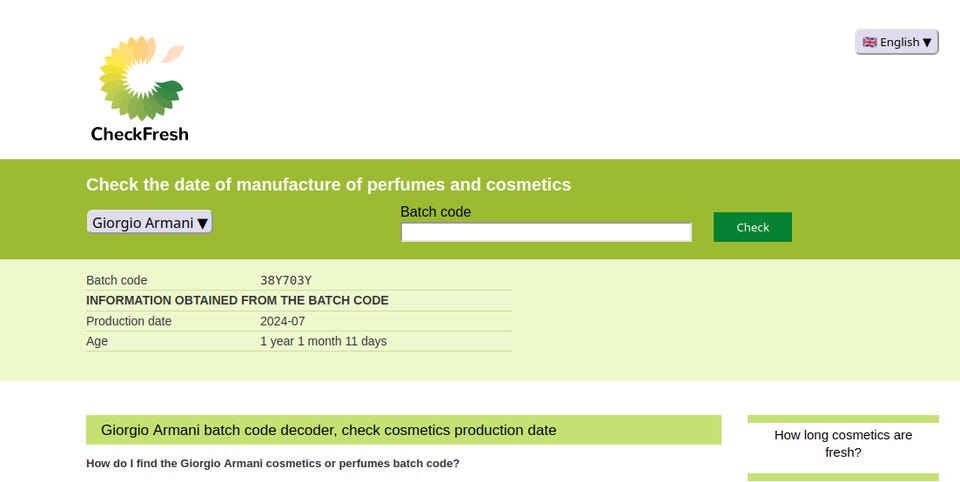The height and width of the screenshot is (482, 960).
Task: Click the age value of 1 year 1 month
Action: click(x=323, y=341)
